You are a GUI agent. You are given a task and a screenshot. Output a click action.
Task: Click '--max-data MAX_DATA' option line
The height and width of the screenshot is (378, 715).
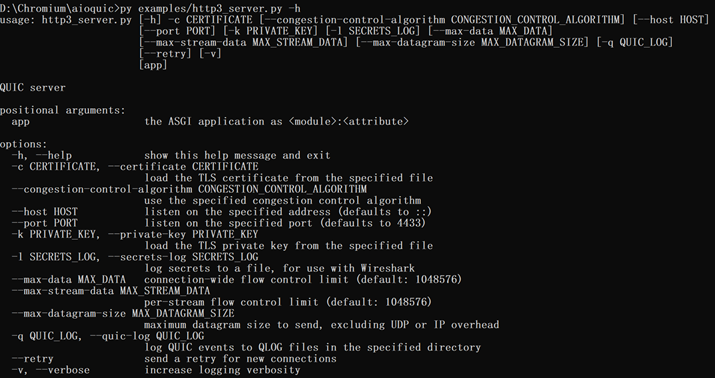[x=237, y=280]
